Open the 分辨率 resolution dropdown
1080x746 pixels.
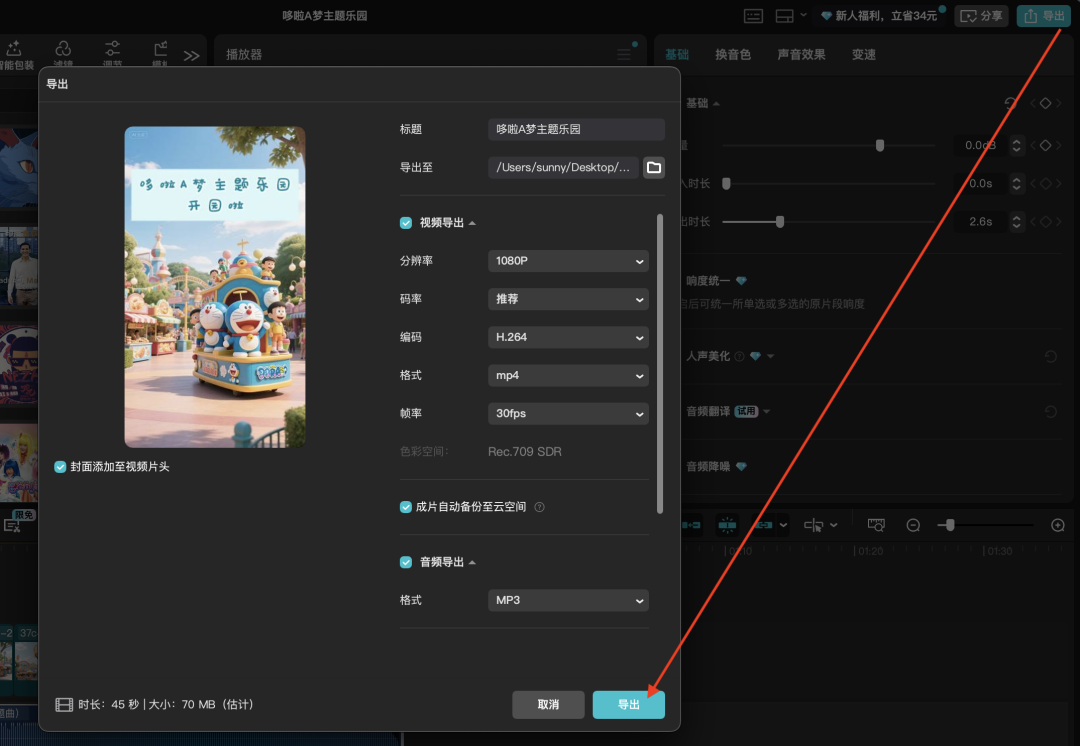(567, 261)
